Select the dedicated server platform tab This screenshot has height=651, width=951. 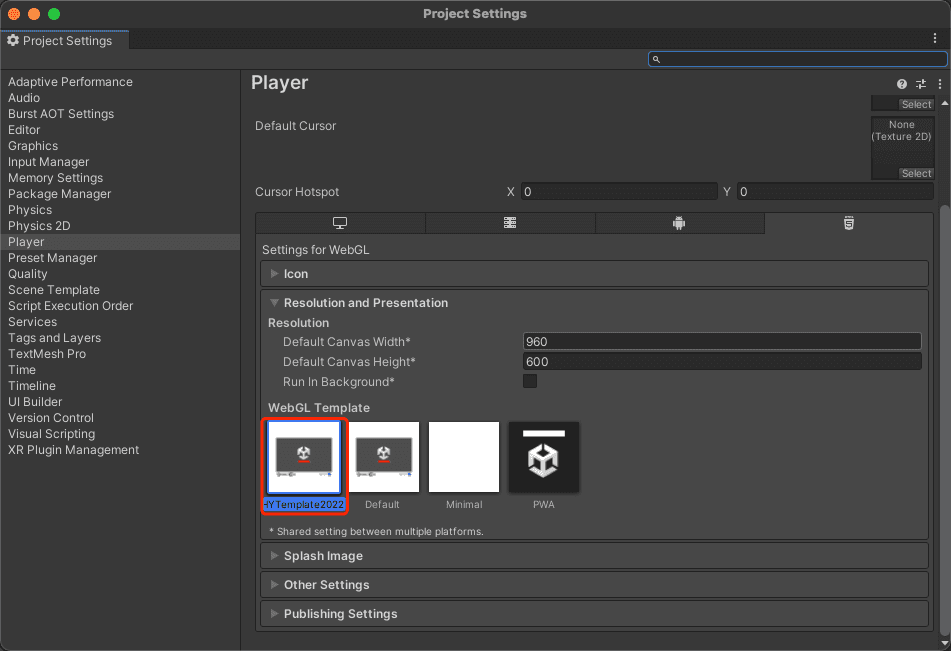tap(510, 223)
